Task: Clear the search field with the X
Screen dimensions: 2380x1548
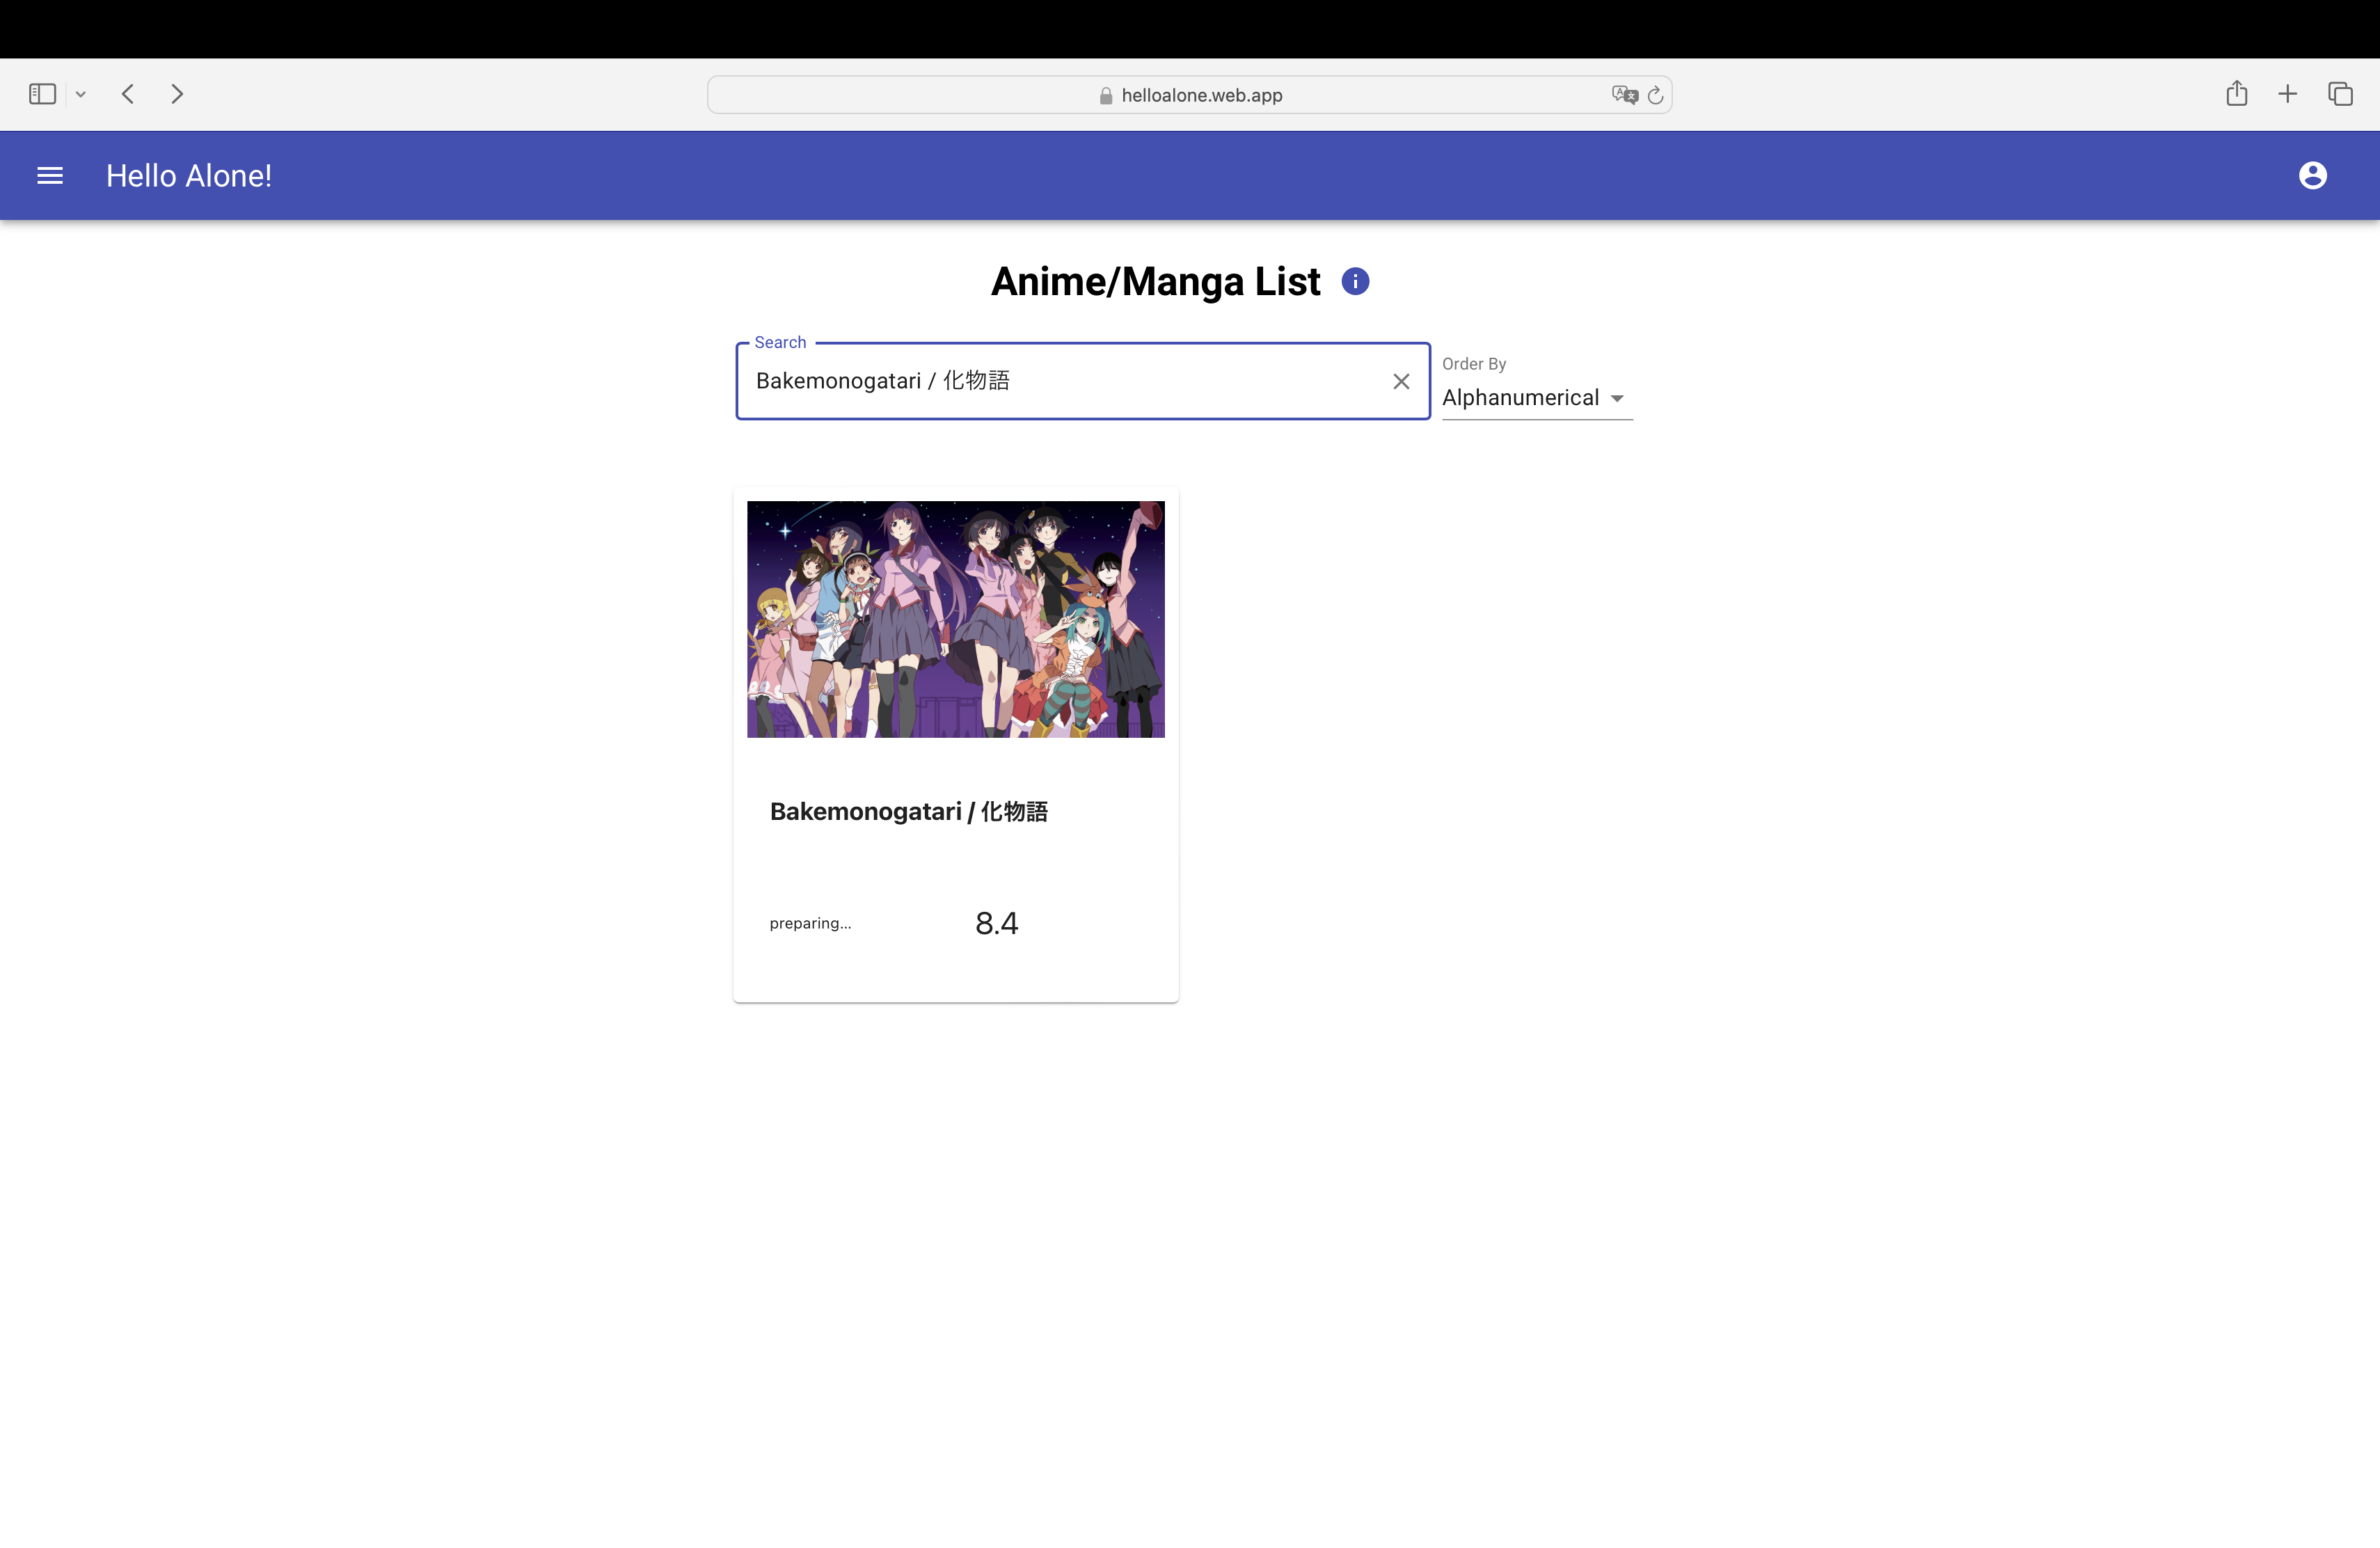Action: 1401,381
